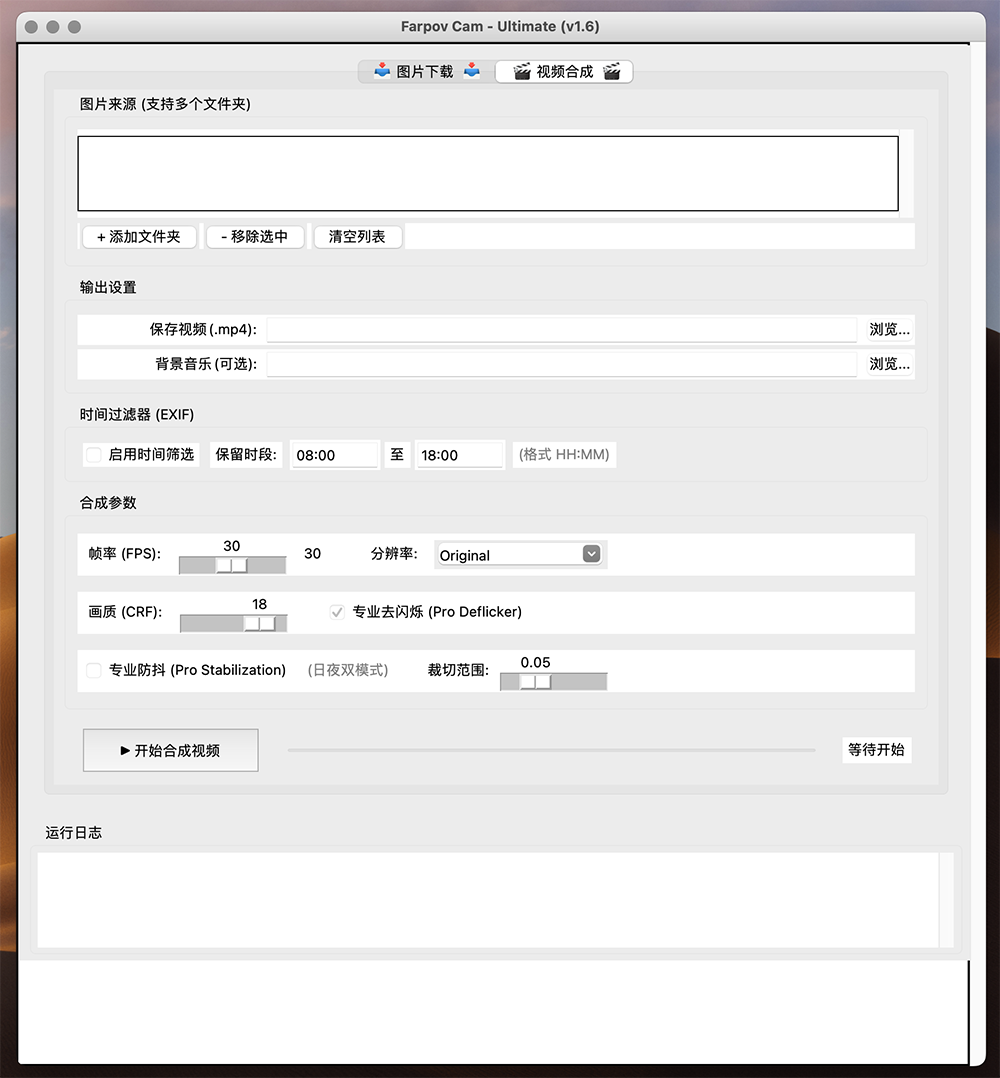Screen dimensions: 1000x1078
Task: Click the - 移除选中 button
Action: (254, 237)
